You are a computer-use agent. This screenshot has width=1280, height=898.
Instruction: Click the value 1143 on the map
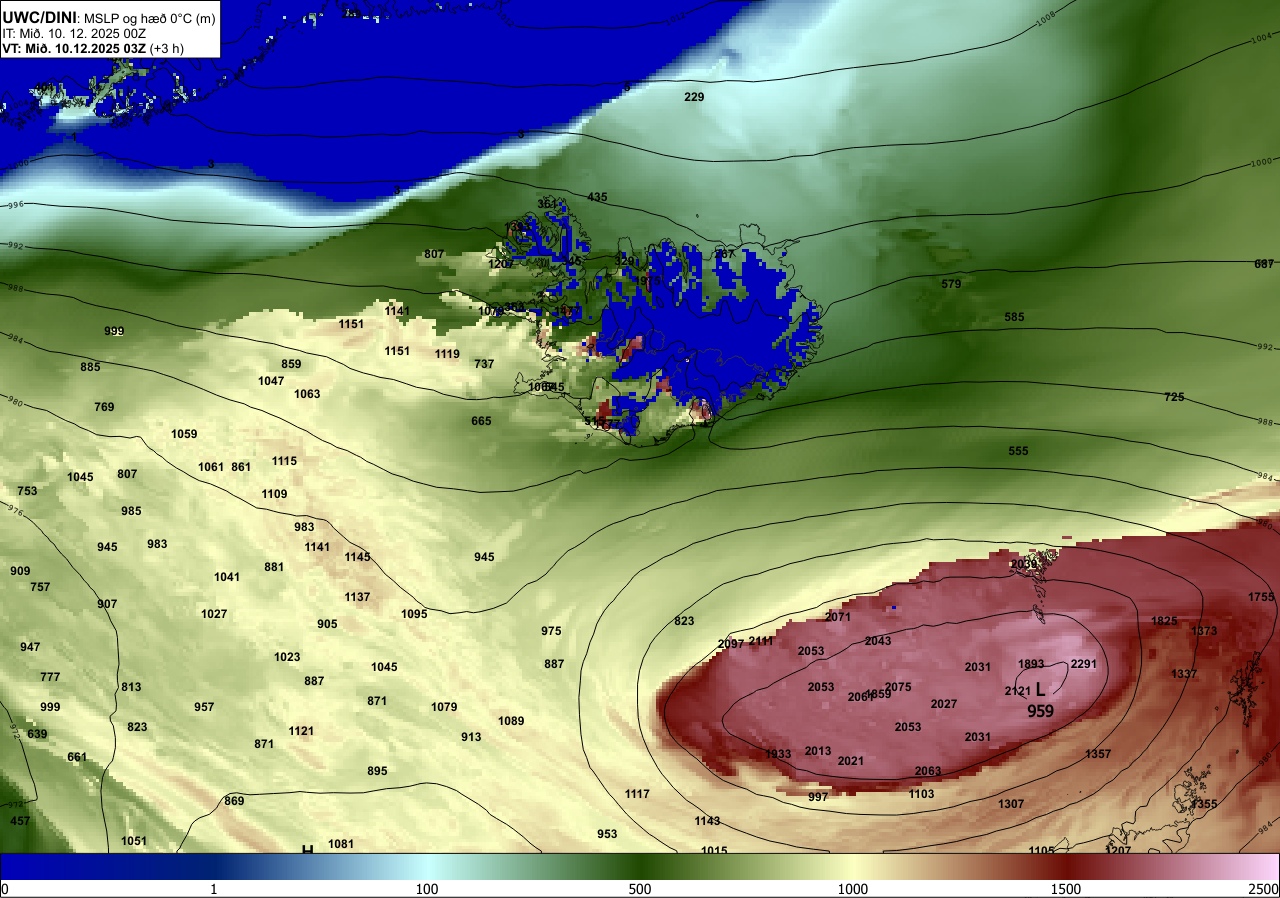(707, 821)
